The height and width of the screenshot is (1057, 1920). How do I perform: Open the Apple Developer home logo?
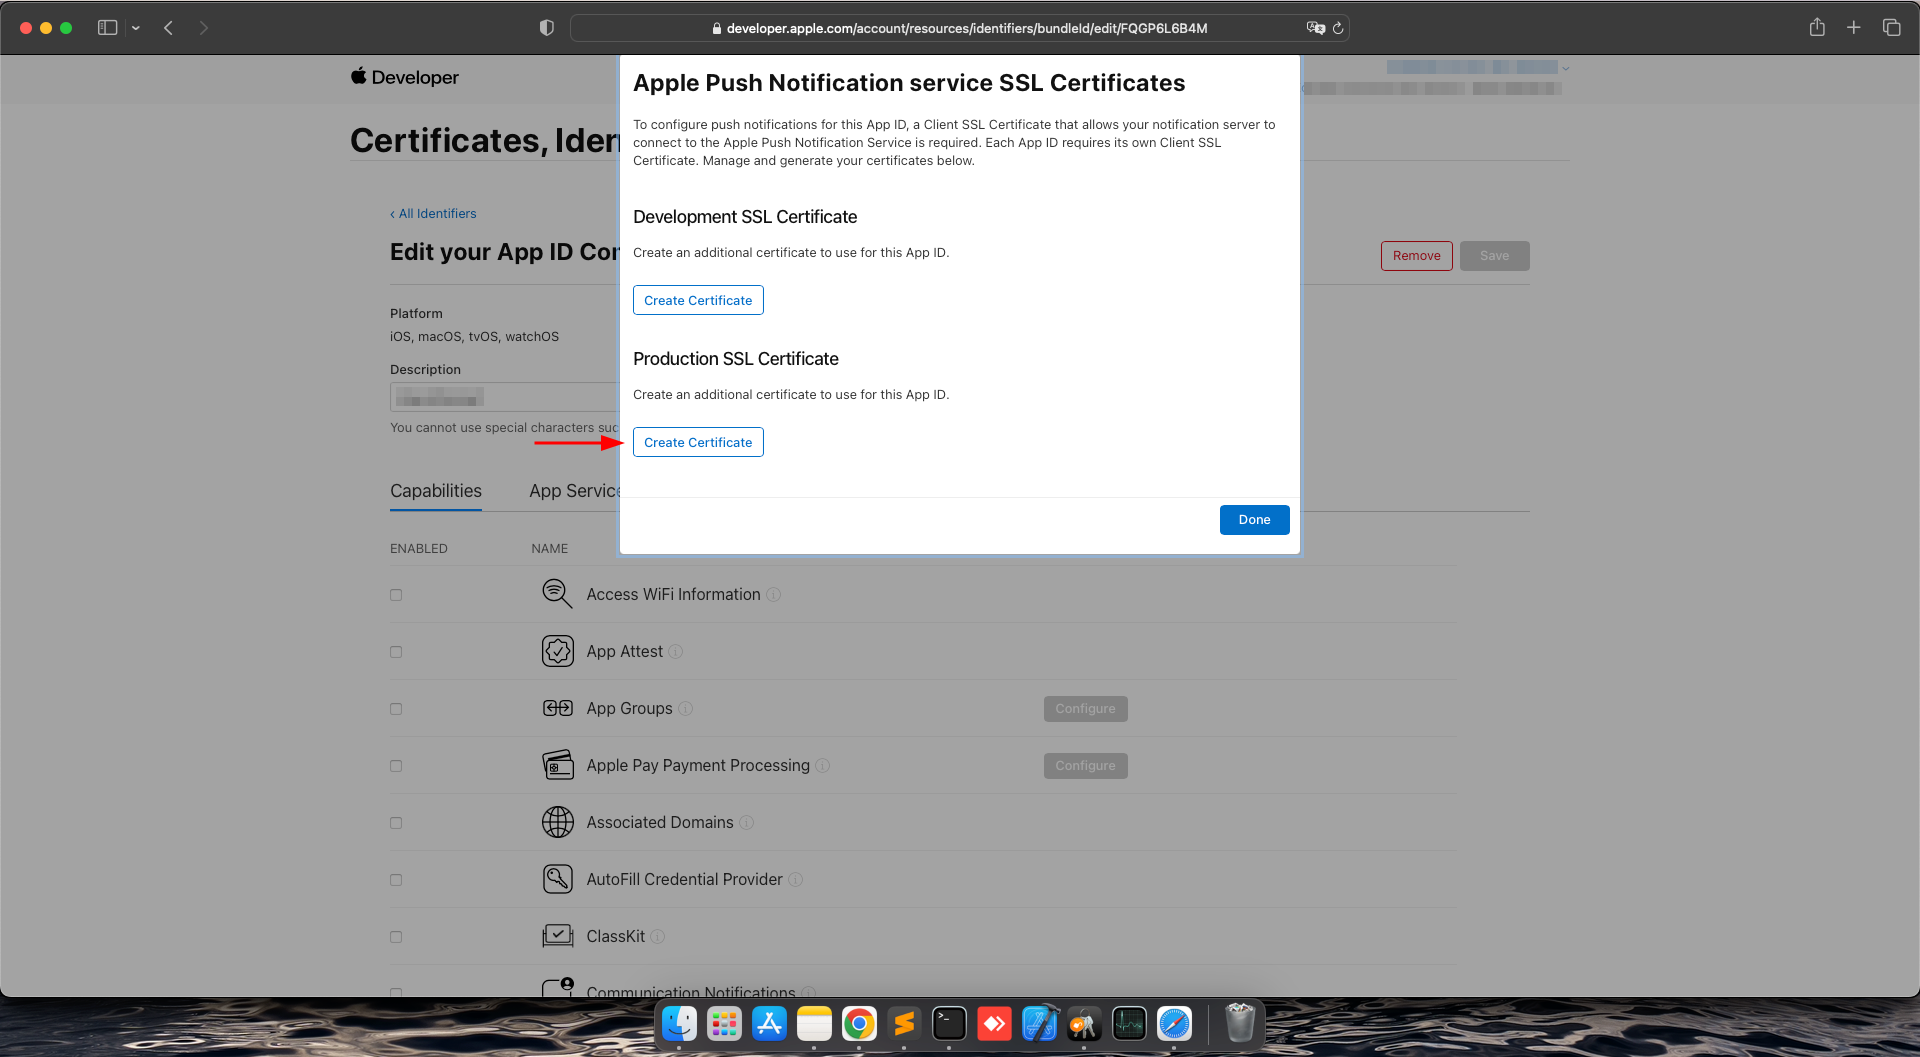pos(405,77)
